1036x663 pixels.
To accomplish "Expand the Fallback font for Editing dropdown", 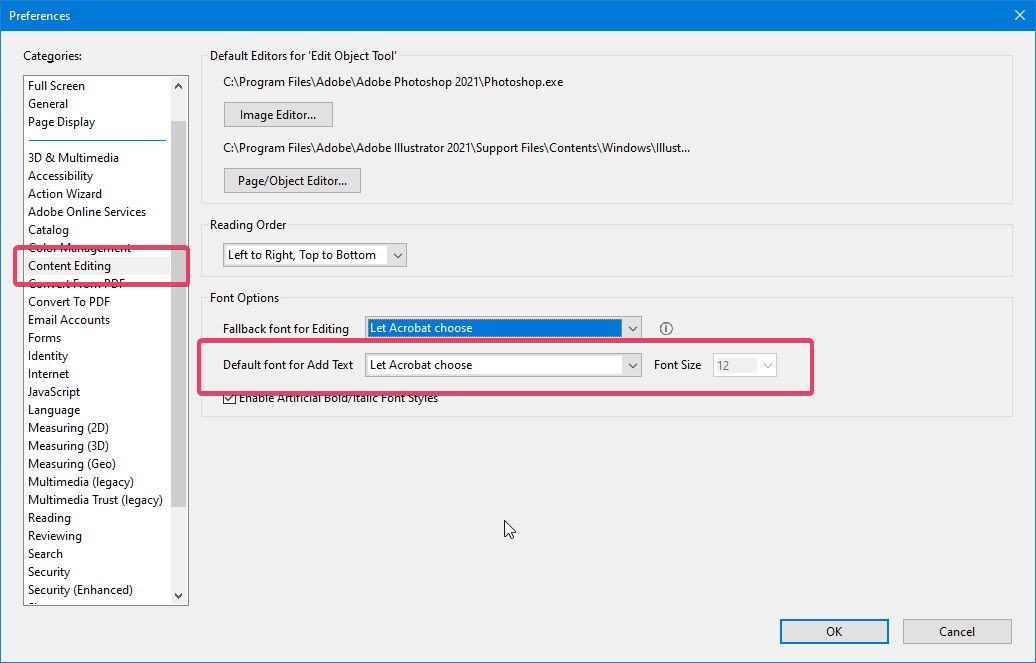I will 503,329.
